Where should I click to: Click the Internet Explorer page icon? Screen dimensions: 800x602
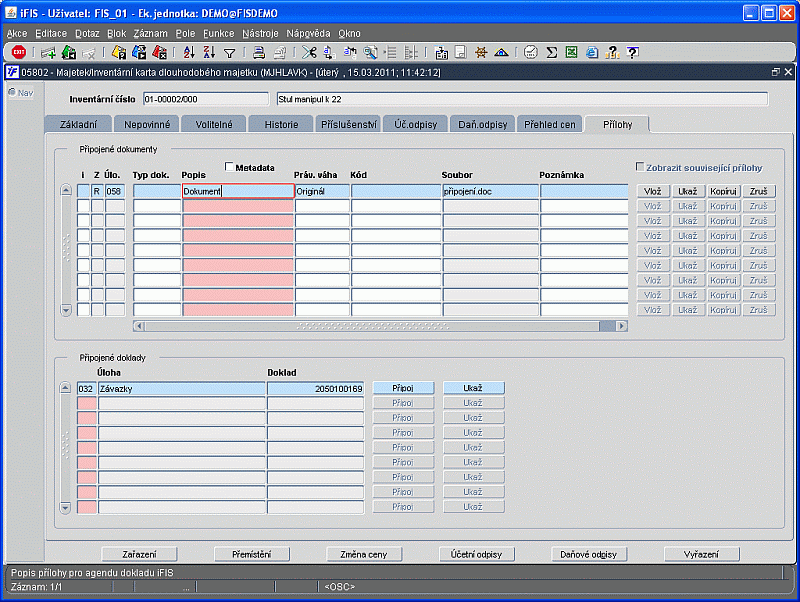(592, 52)
